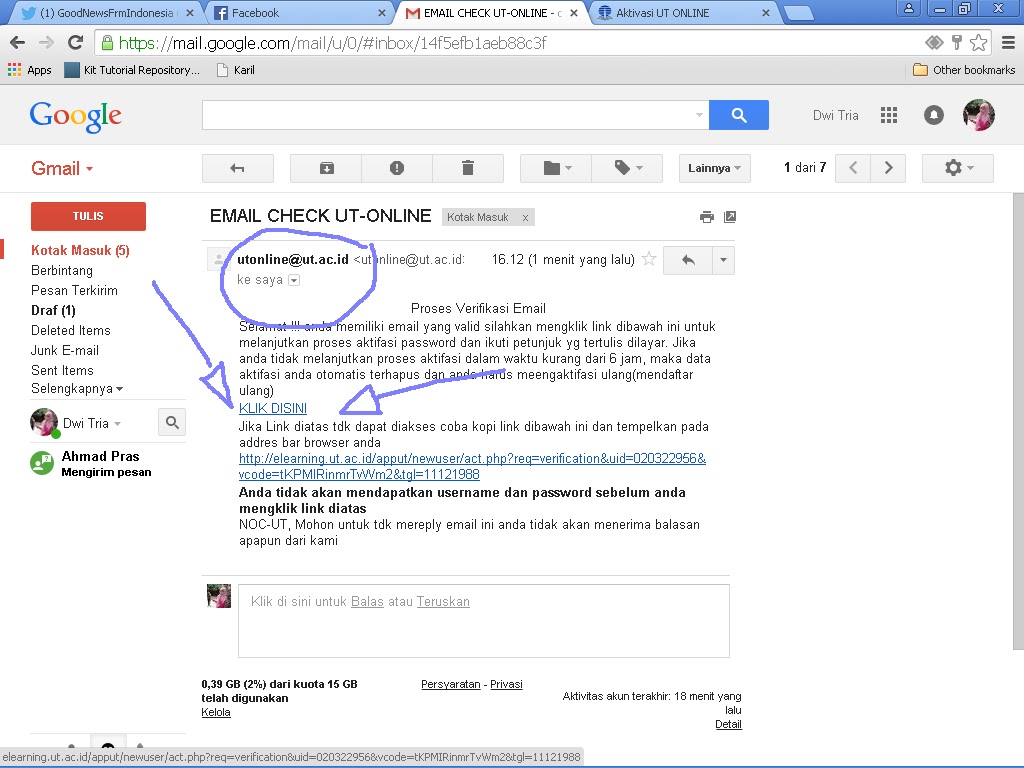Print the email with the printer icon
This screenshot has width=1024, height=768.
pyautogui.click(x=707, y=217)
